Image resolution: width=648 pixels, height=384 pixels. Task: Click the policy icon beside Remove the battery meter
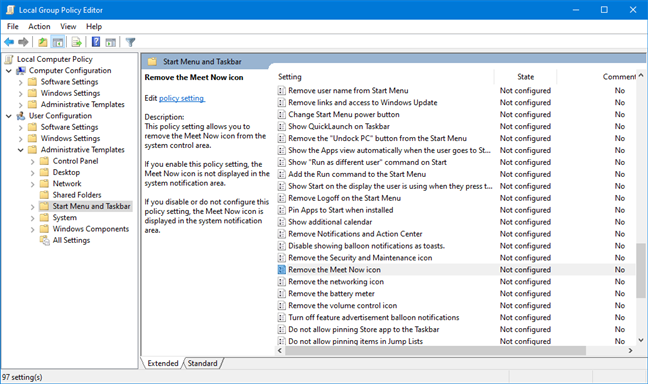tap(281, 293)
